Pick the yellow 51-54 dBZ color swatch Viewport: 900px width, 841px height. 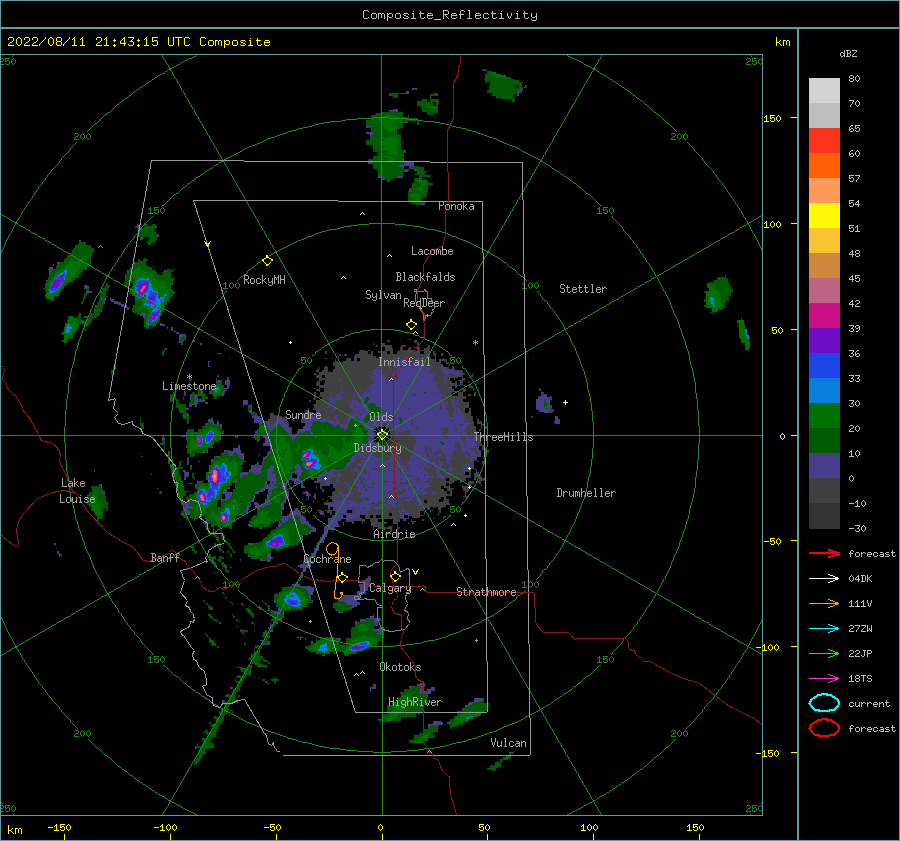click(824, 216)
